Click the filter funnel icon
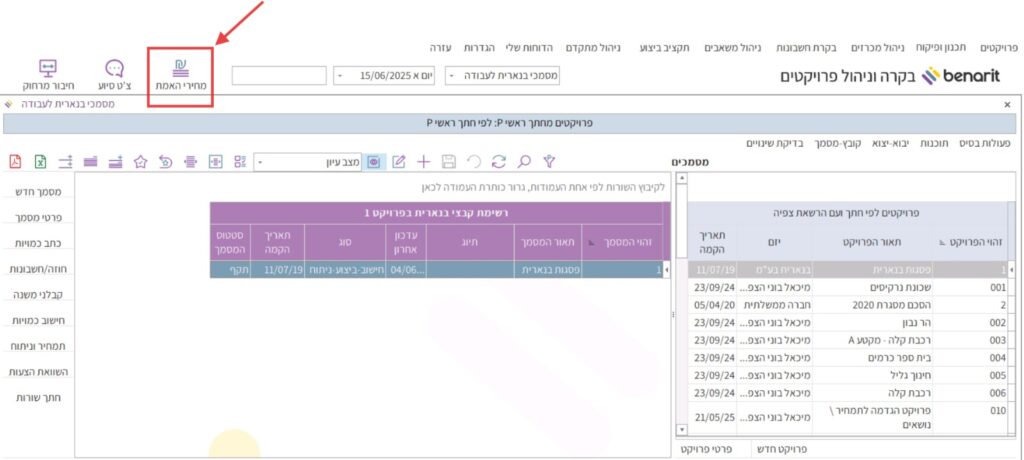 click(x=548, y=161)
